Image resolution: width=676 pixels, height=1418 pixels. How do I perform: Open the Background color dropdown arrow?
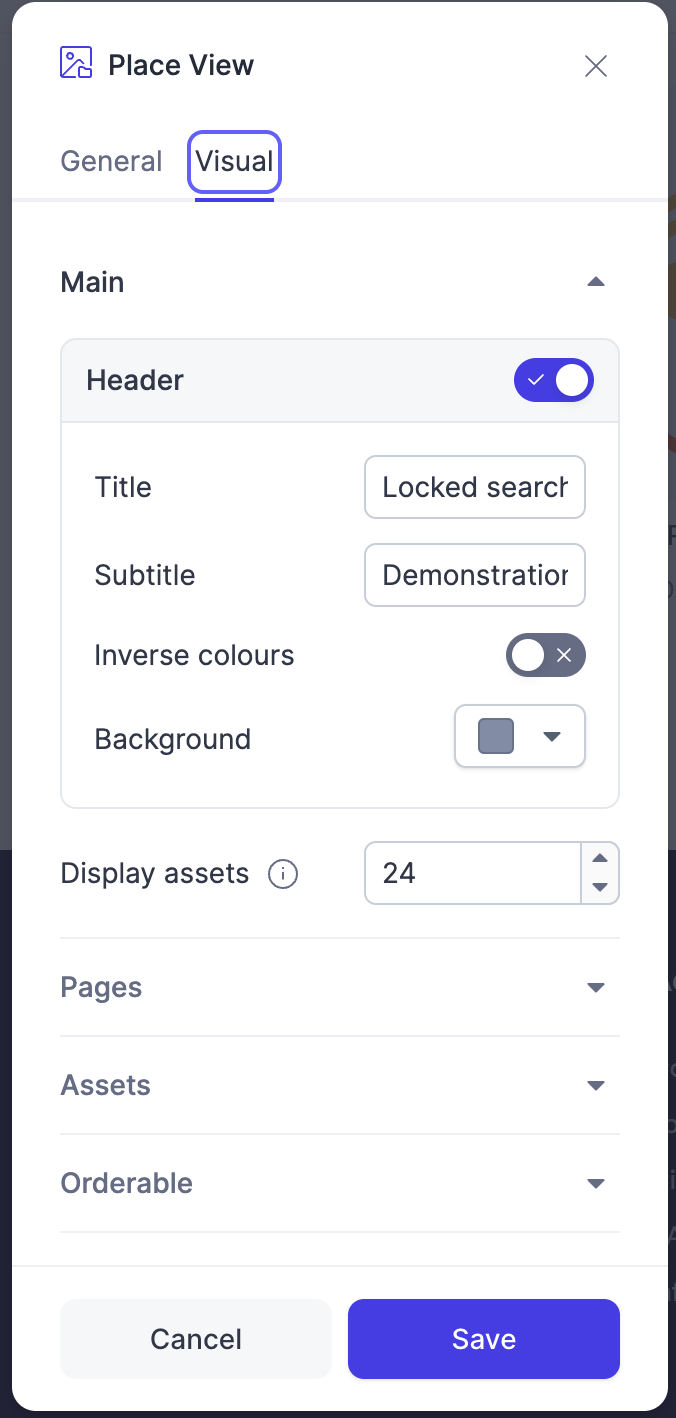(x=551, y=737)
